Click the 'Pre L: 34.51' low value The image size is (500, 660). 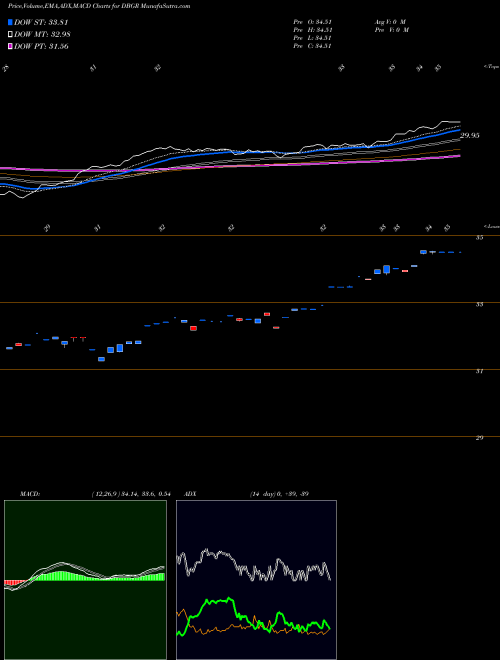pyautogui.click(x=313, y=38)
